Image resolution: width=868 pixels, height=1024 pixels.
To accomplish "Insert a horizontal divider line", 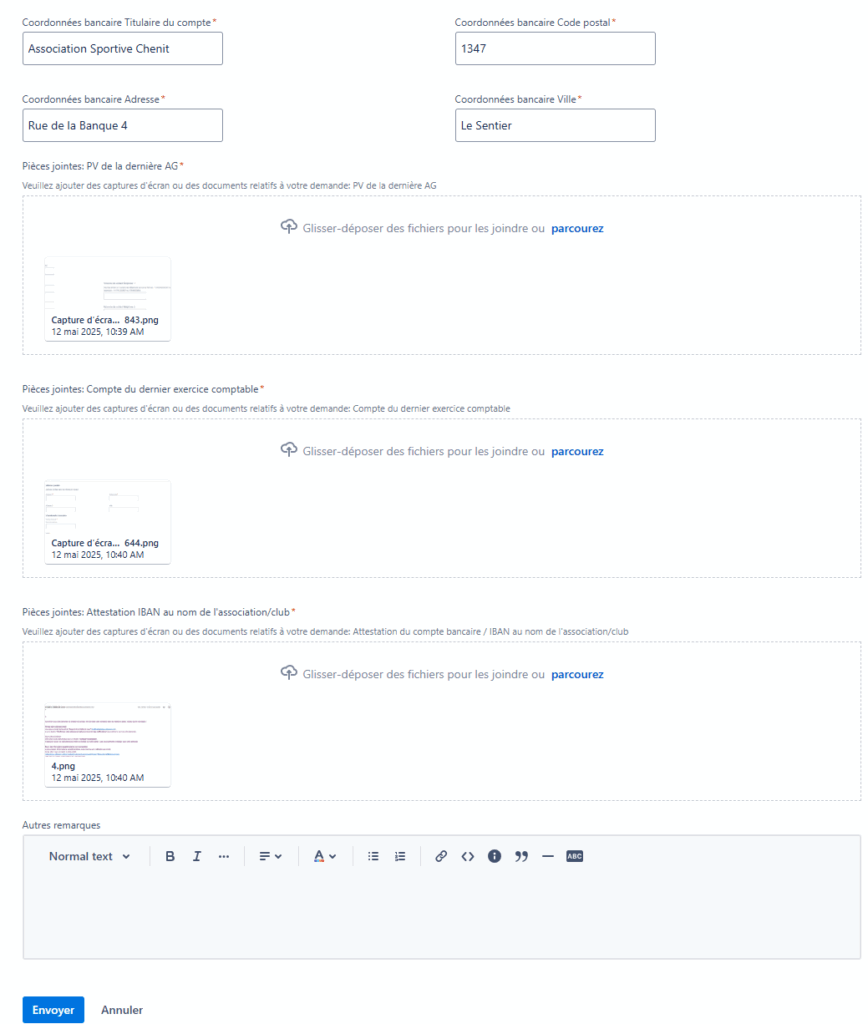I will (x=548, y=856).
